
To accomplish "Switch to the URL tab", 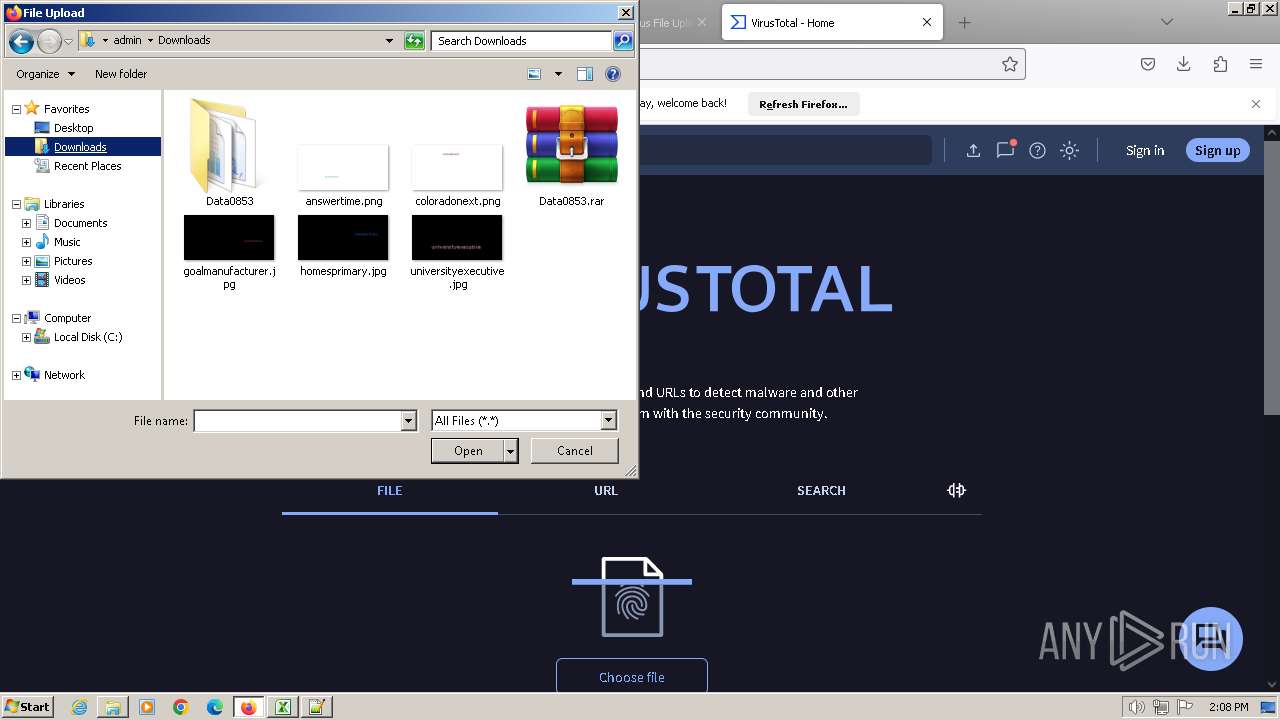I will point(606,490).
